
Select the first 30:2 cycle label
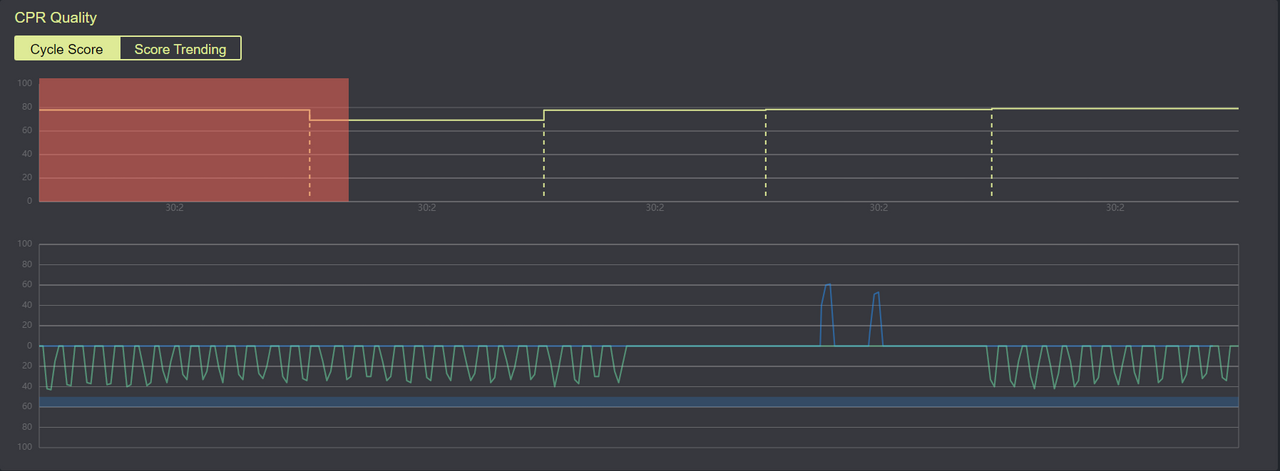tap(173, 208)
